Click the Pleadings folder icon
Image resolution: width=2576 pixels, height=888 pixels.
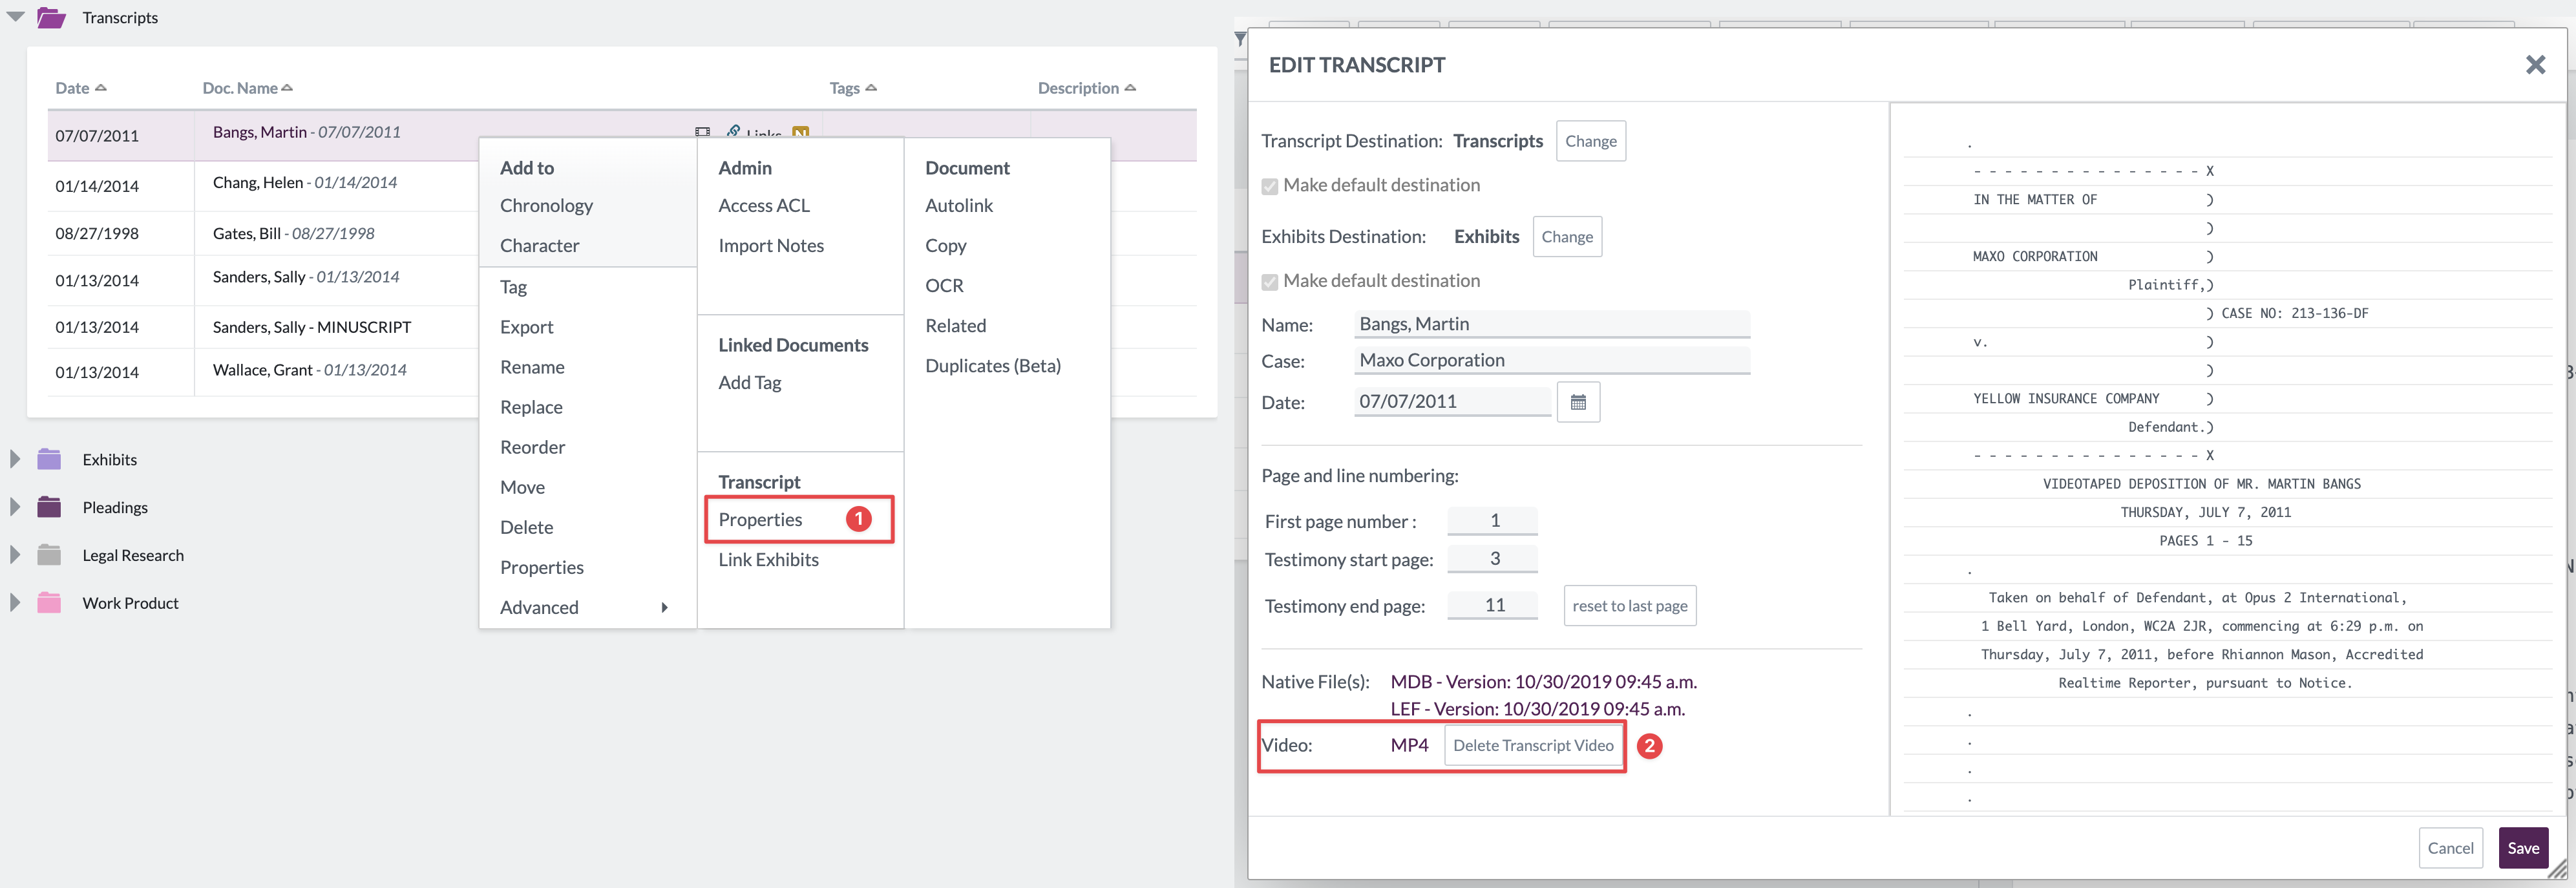point(49,507)
